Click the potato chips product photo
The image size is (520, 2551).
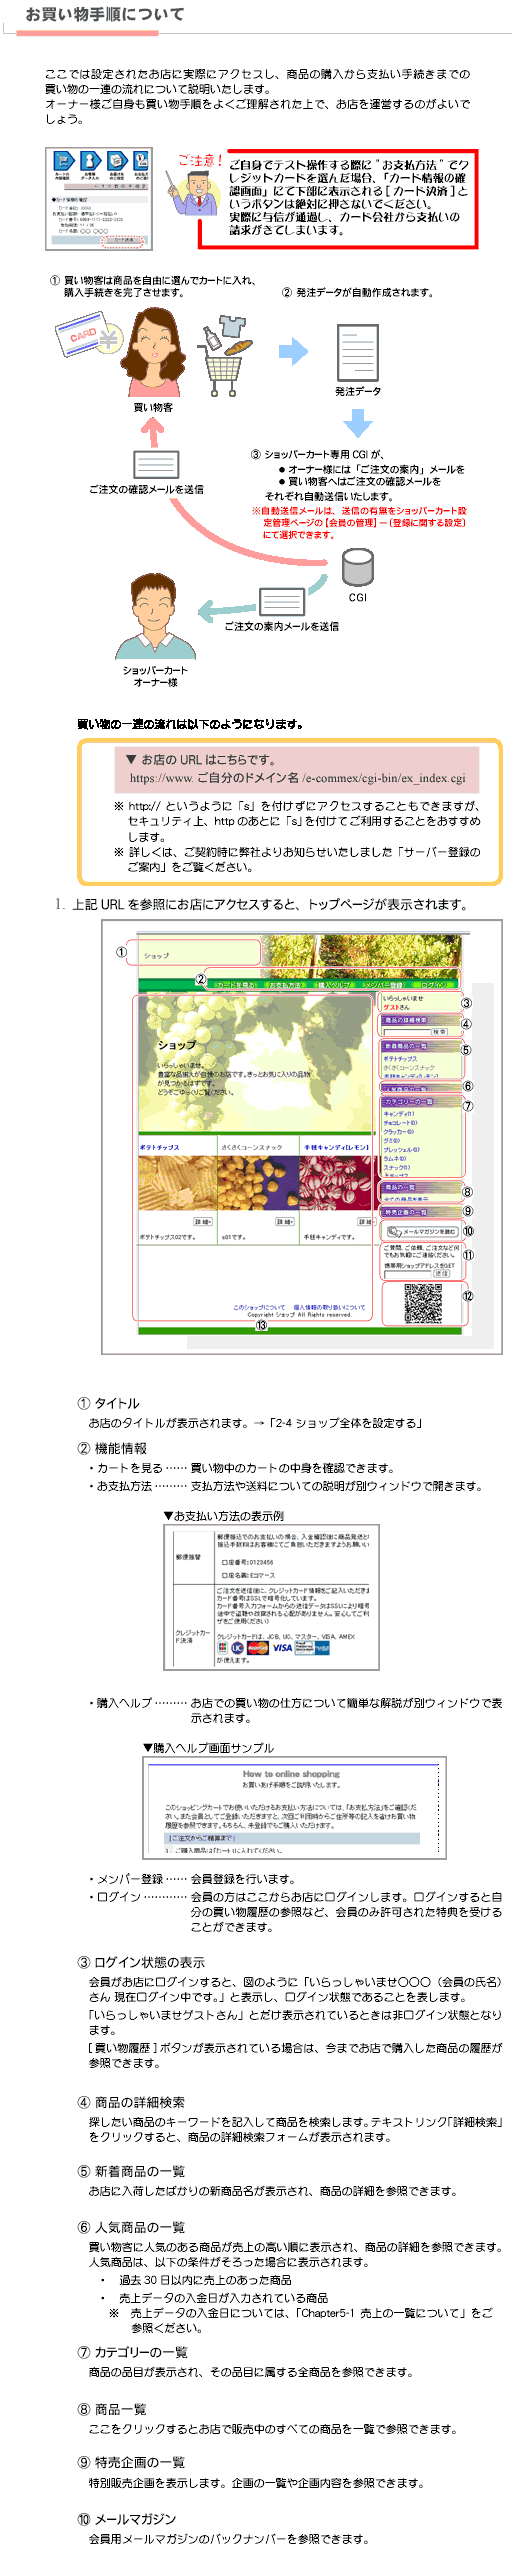177,1182
